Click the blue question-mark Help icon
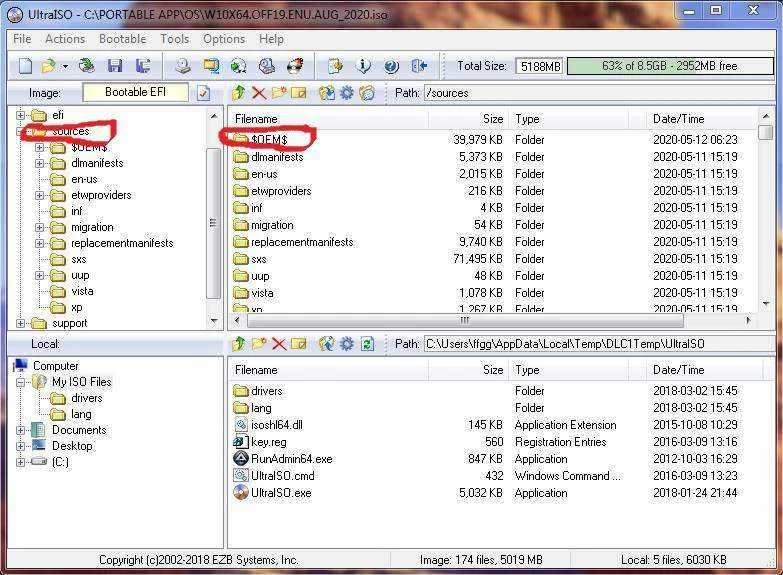This screenshot has width=783, height=575. (x=392, y=66)
